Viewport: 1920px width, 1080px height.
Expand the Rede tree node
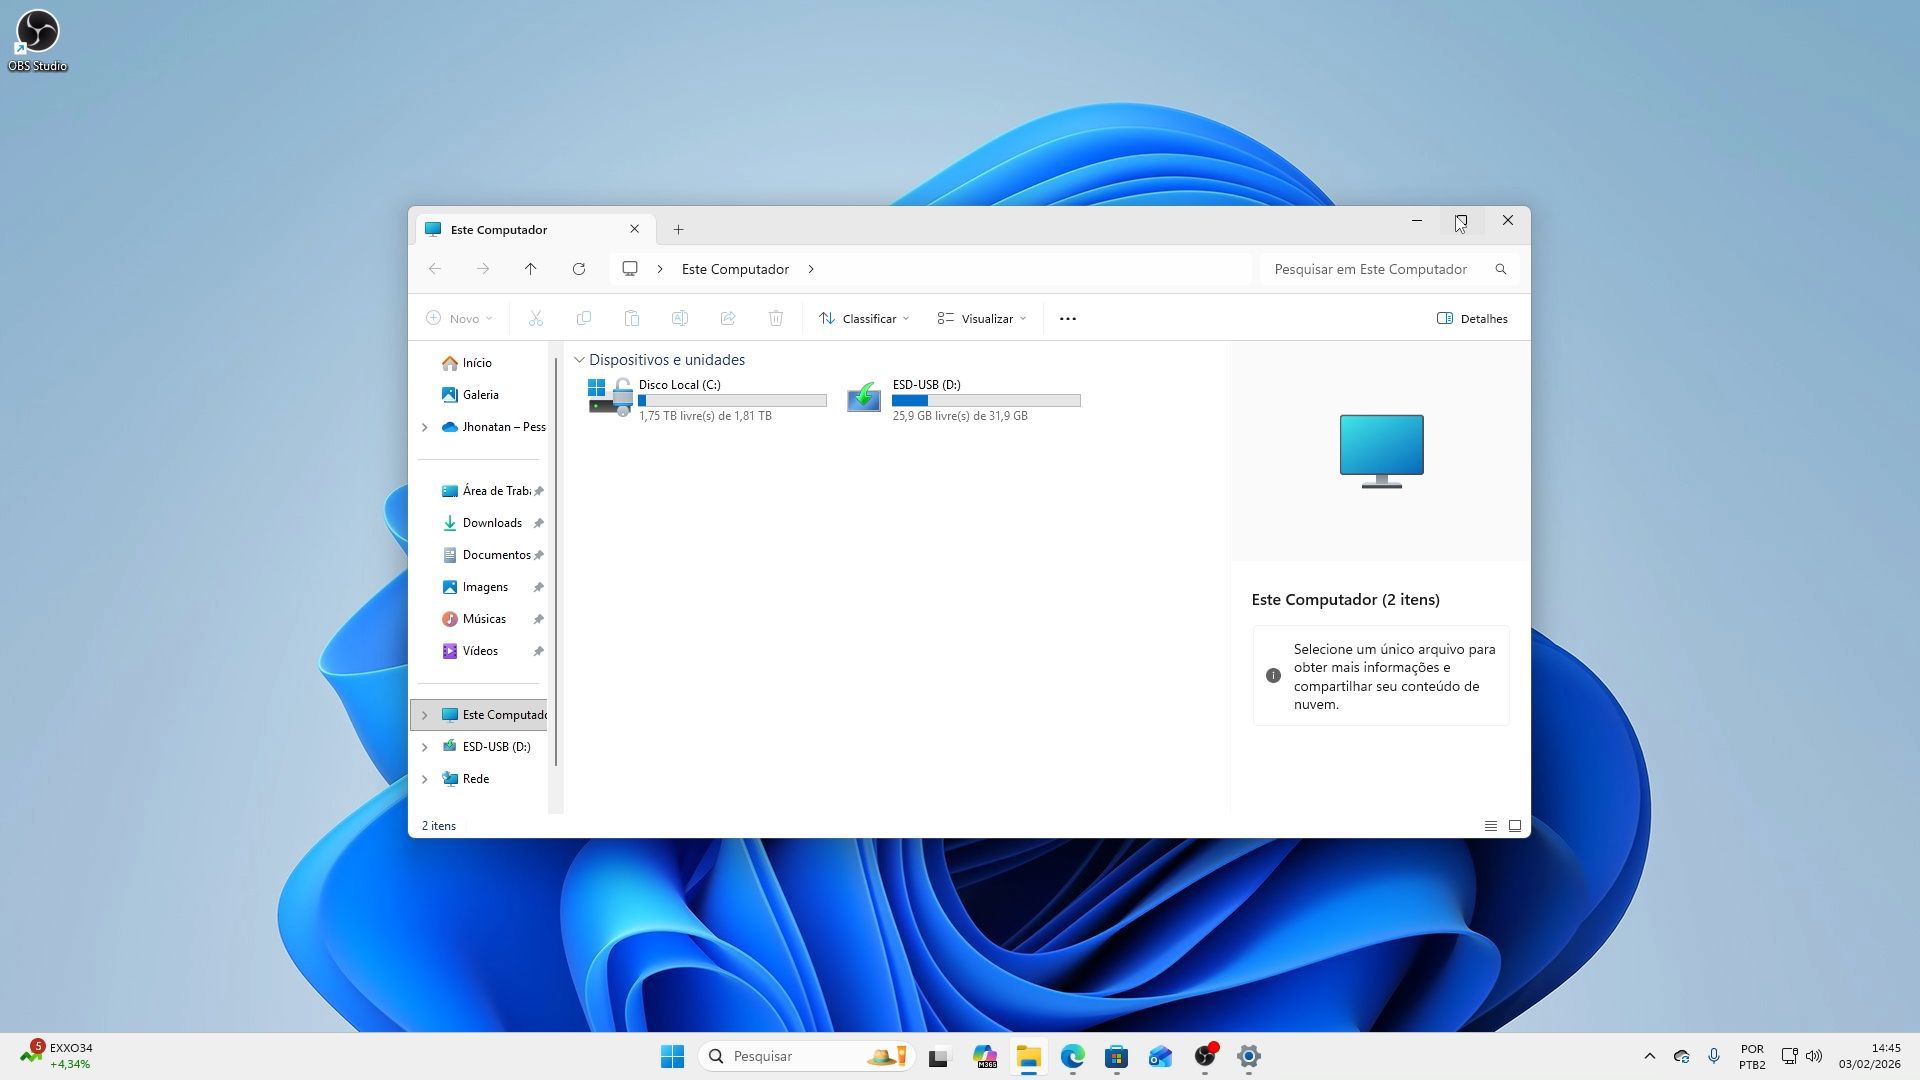pos(424,779)
